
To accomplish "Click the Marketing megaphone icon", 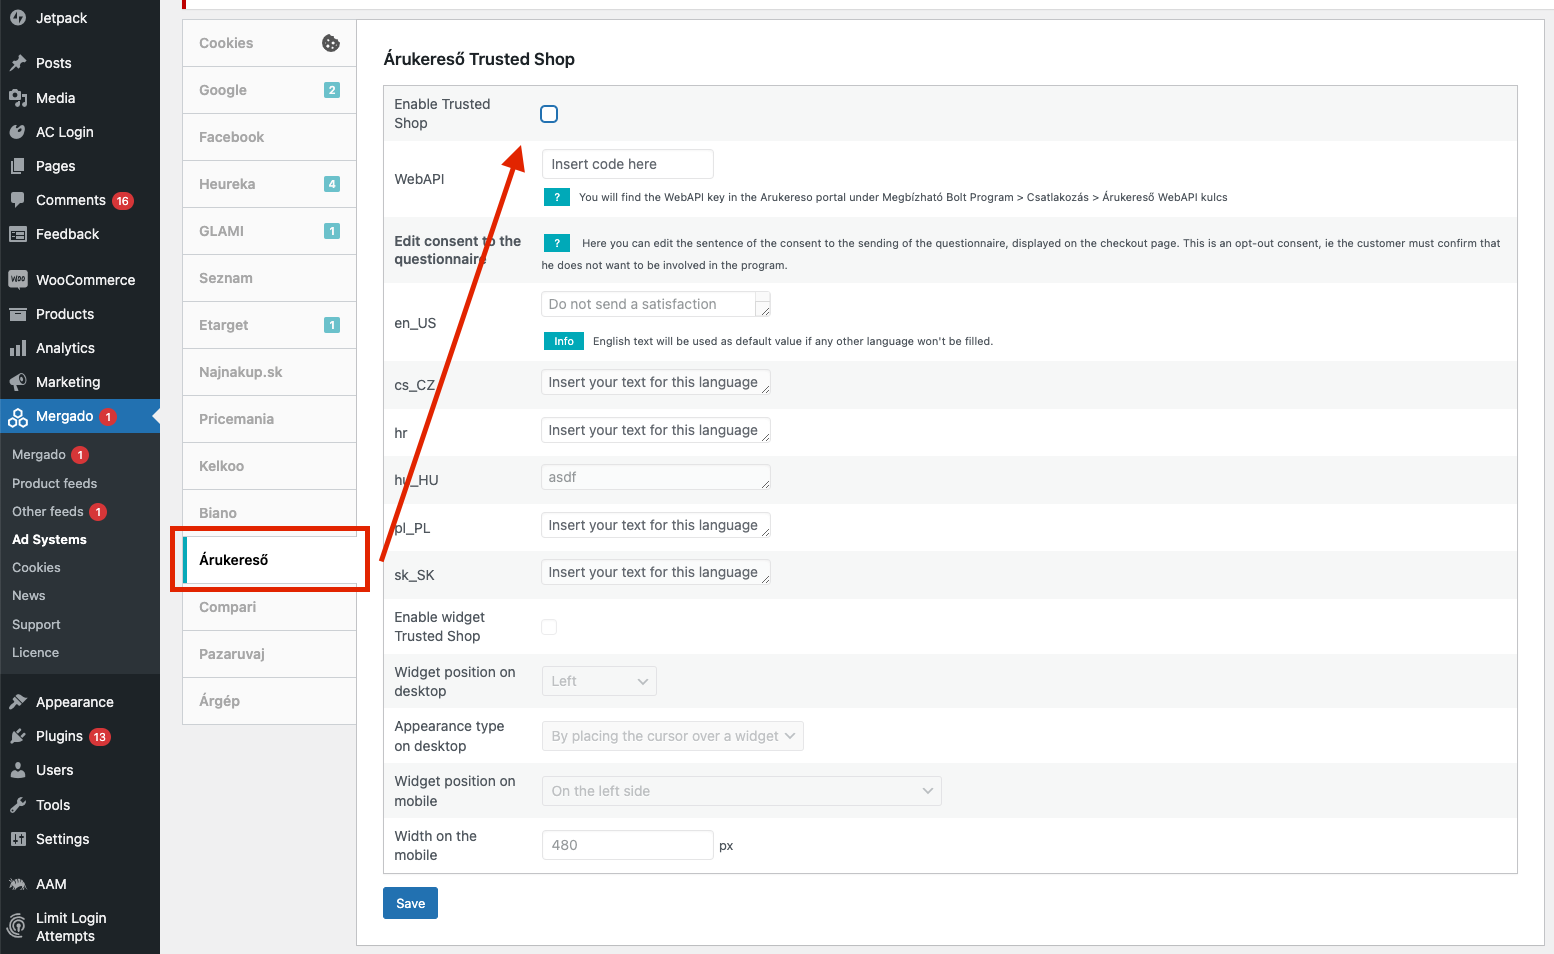I will [x=18, y=382].
